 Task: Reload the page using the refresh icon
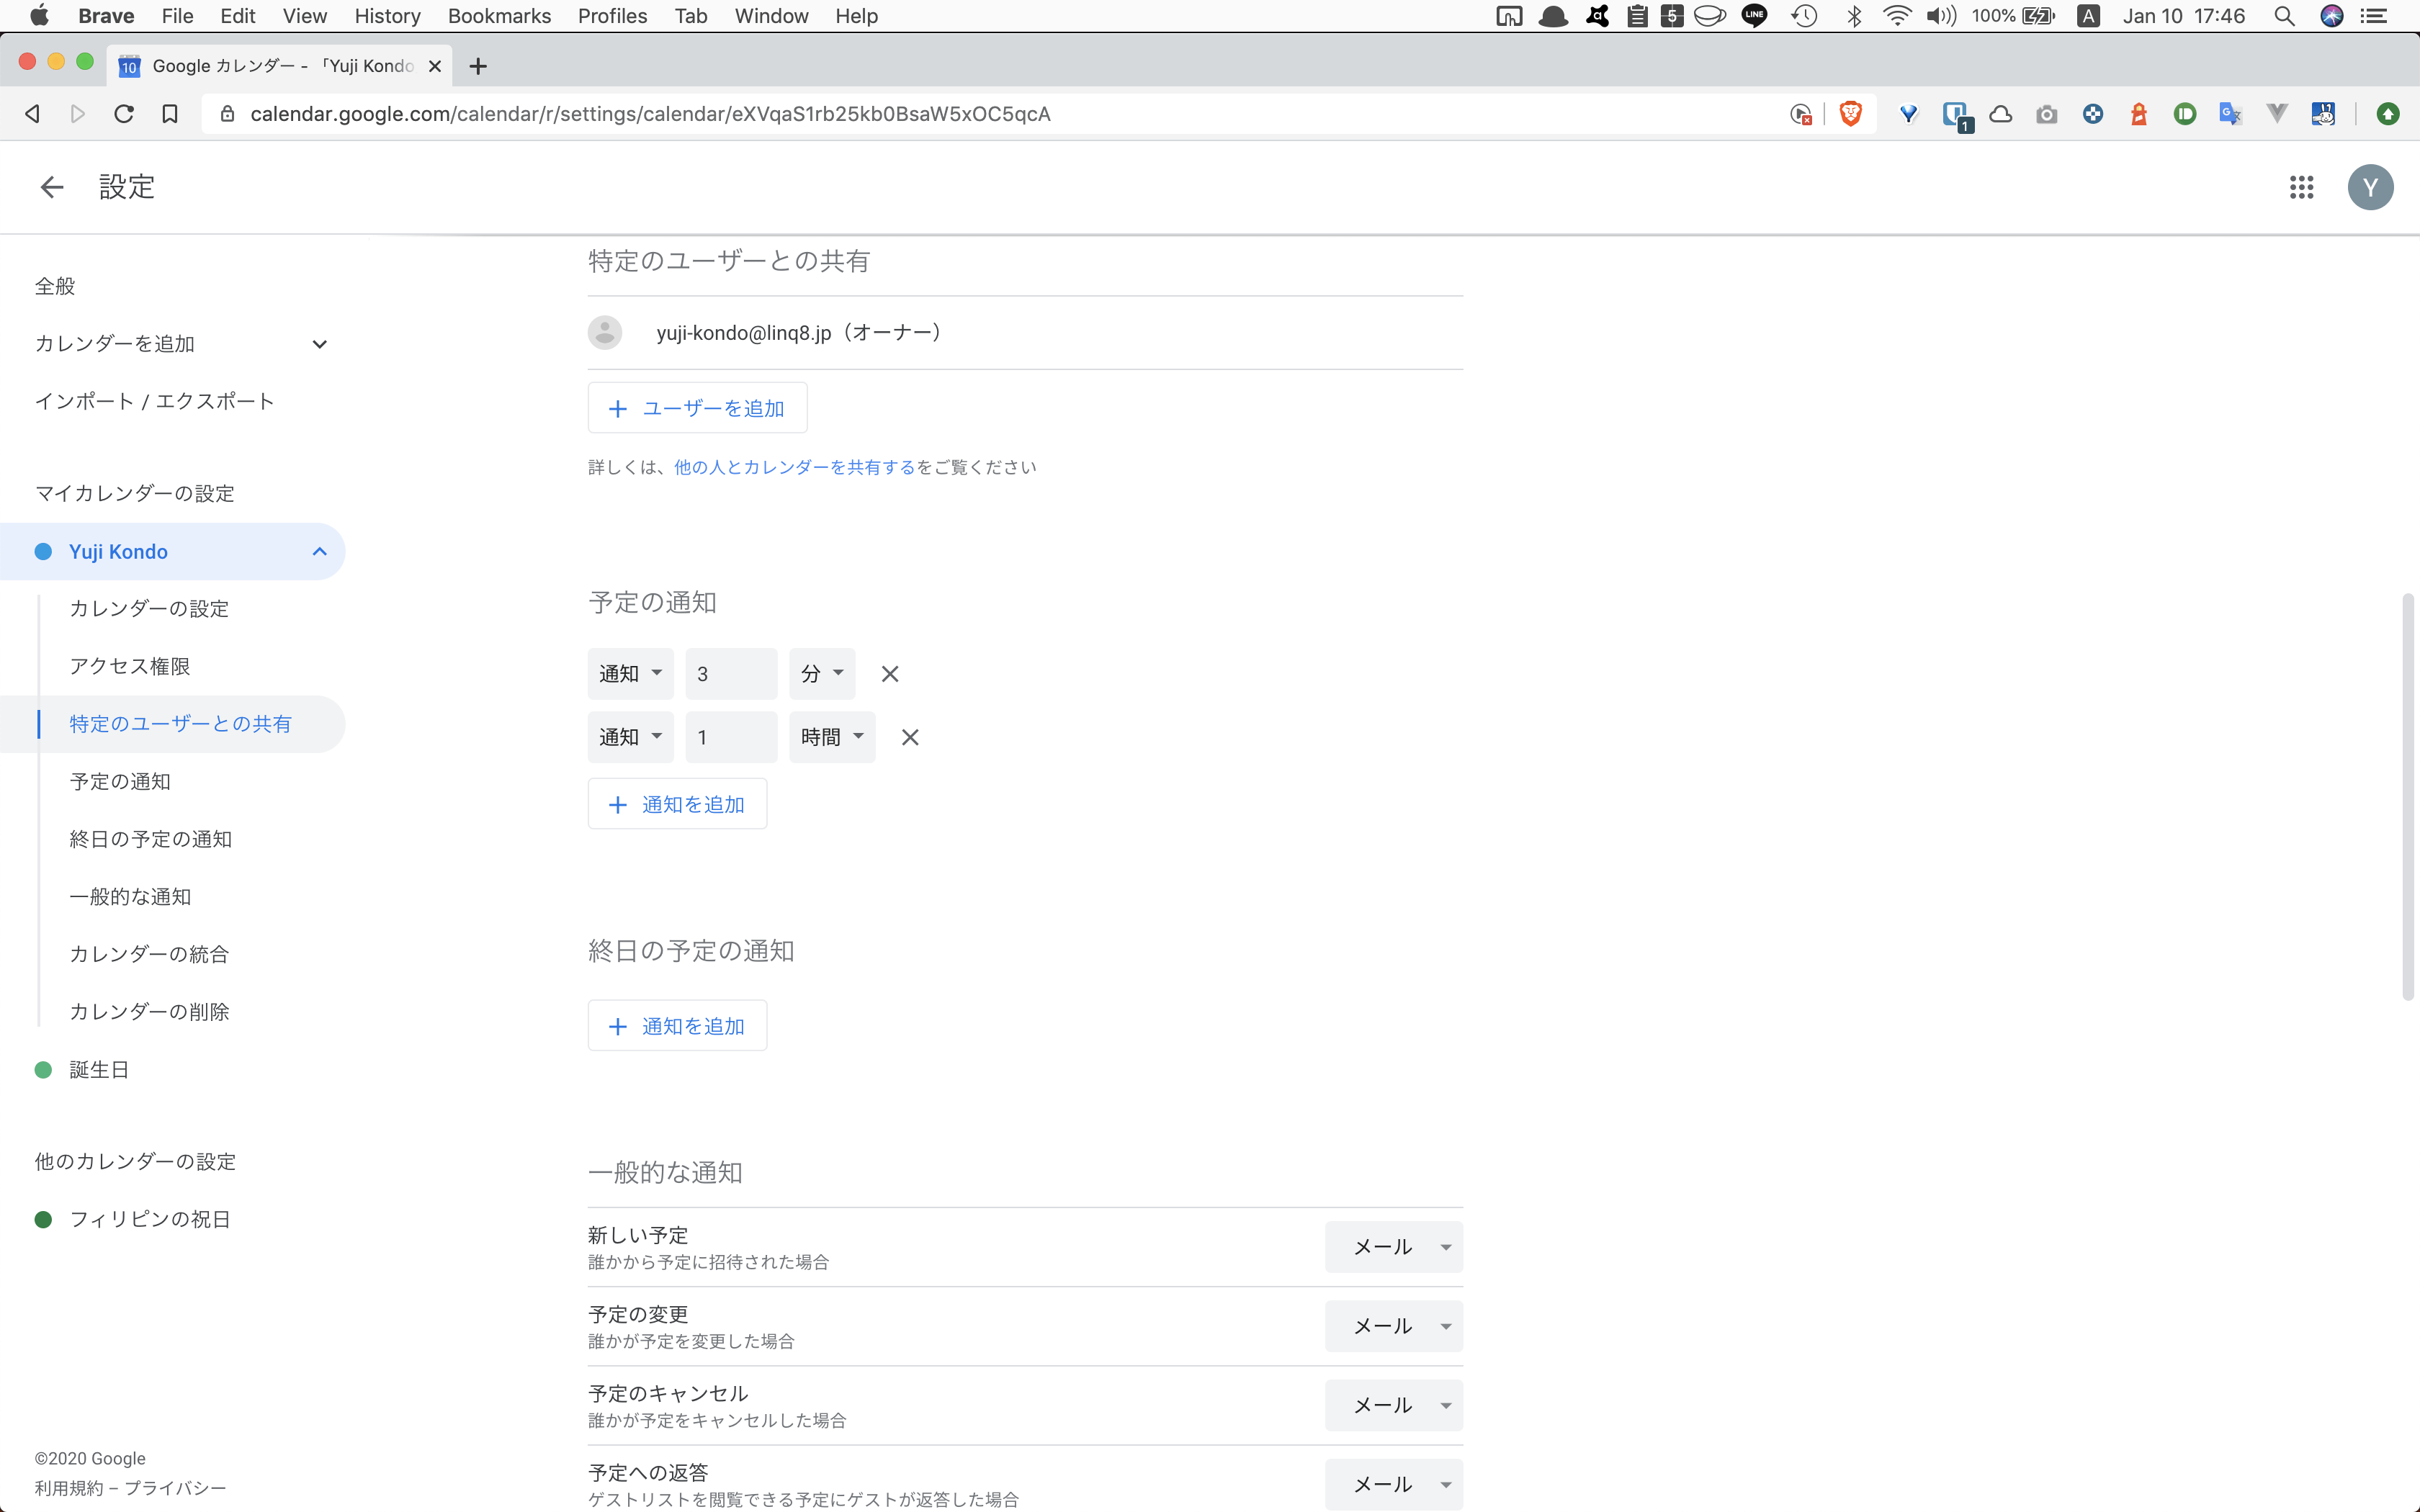tap(123, 113)
